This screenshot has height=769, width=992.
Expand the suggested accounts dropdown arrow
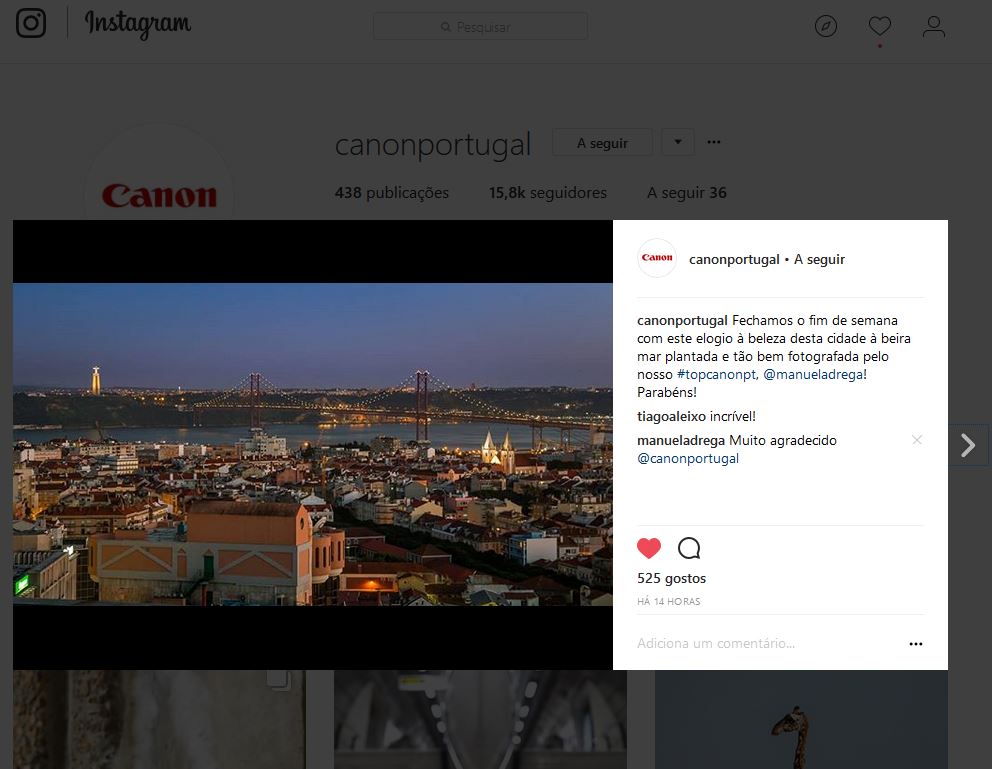678,142
